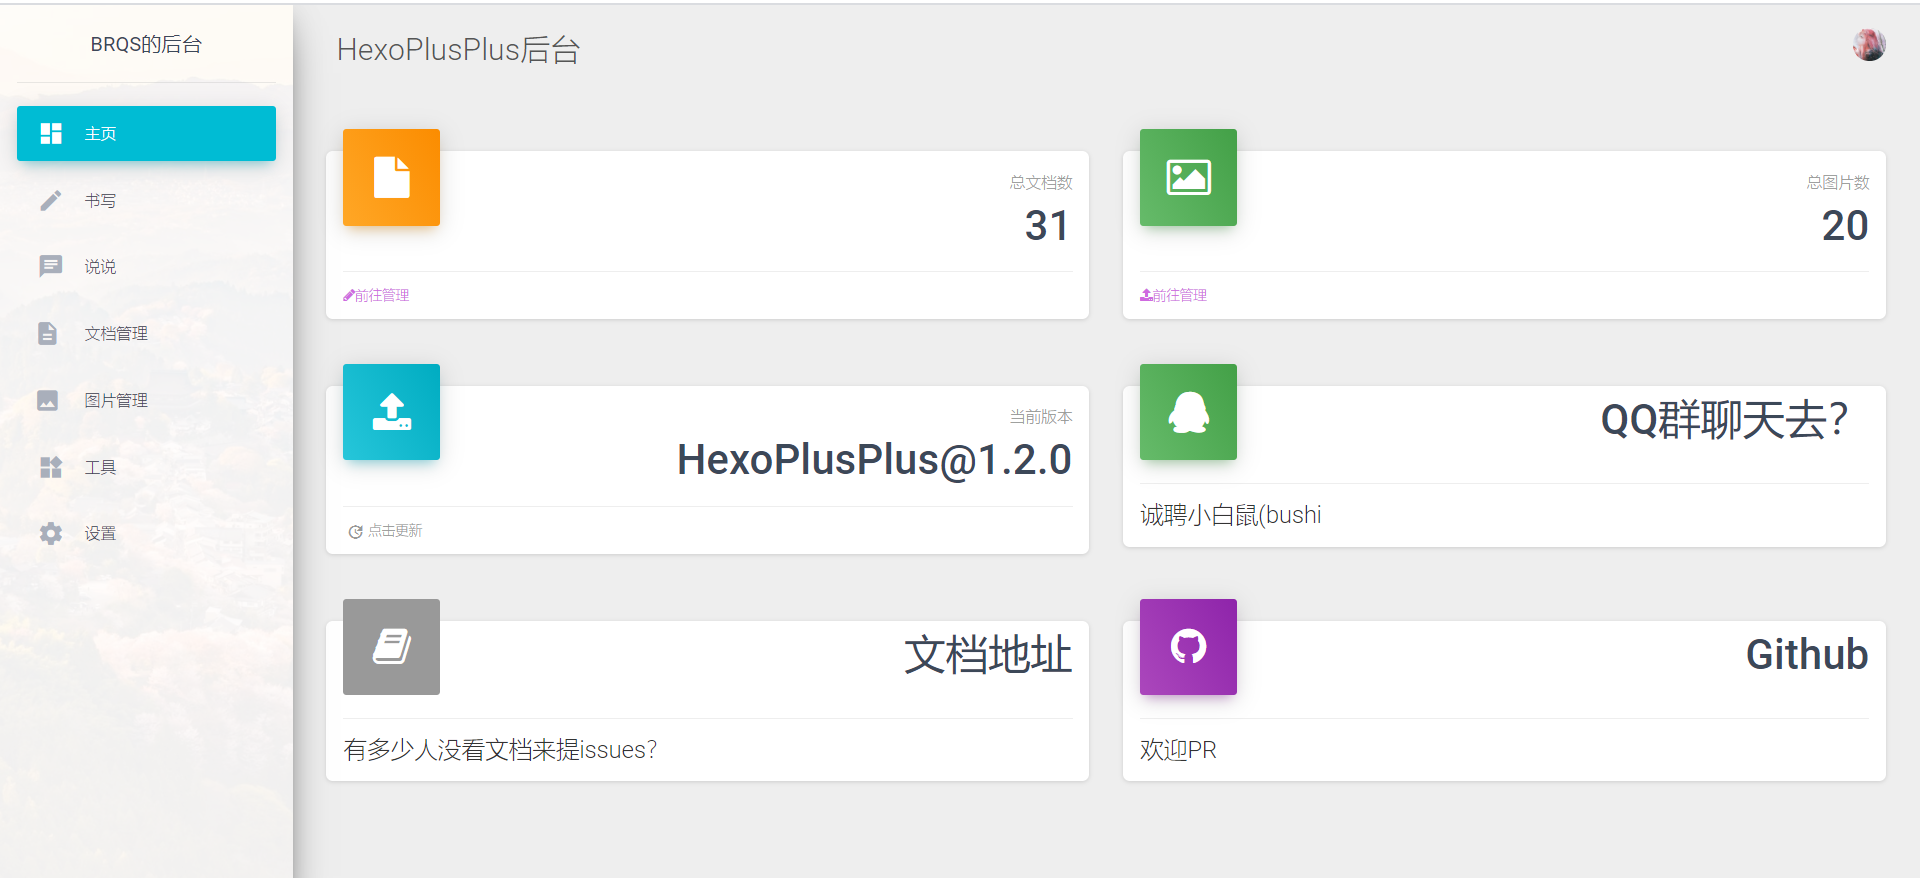Click the HexoPlusPlus@1.2.0 version text
The width and height of the screenshot is (1920, 878).
(875, 460)
